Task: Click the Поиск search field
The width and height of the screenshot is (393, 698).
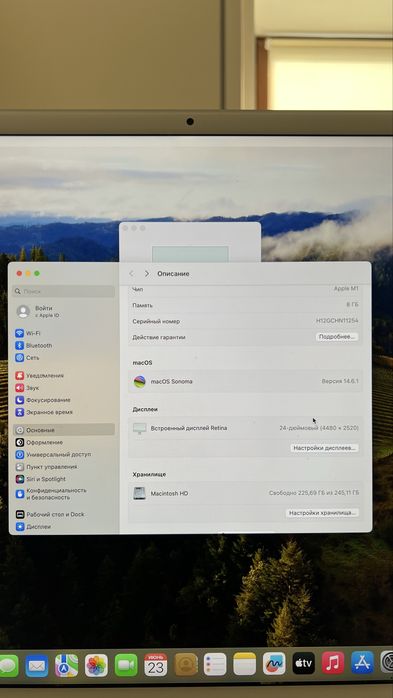Action: tap(64, 292)
